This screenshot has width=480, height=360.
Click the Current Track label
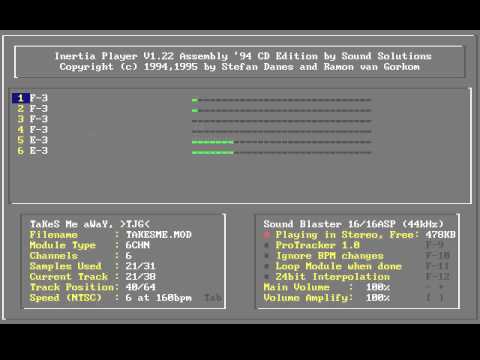pyautogui.click(x=69, y=277)
